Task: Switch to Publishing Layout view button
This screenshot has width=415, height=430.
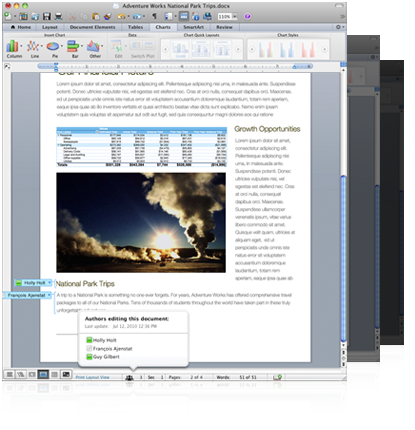Action: (32, 374)
